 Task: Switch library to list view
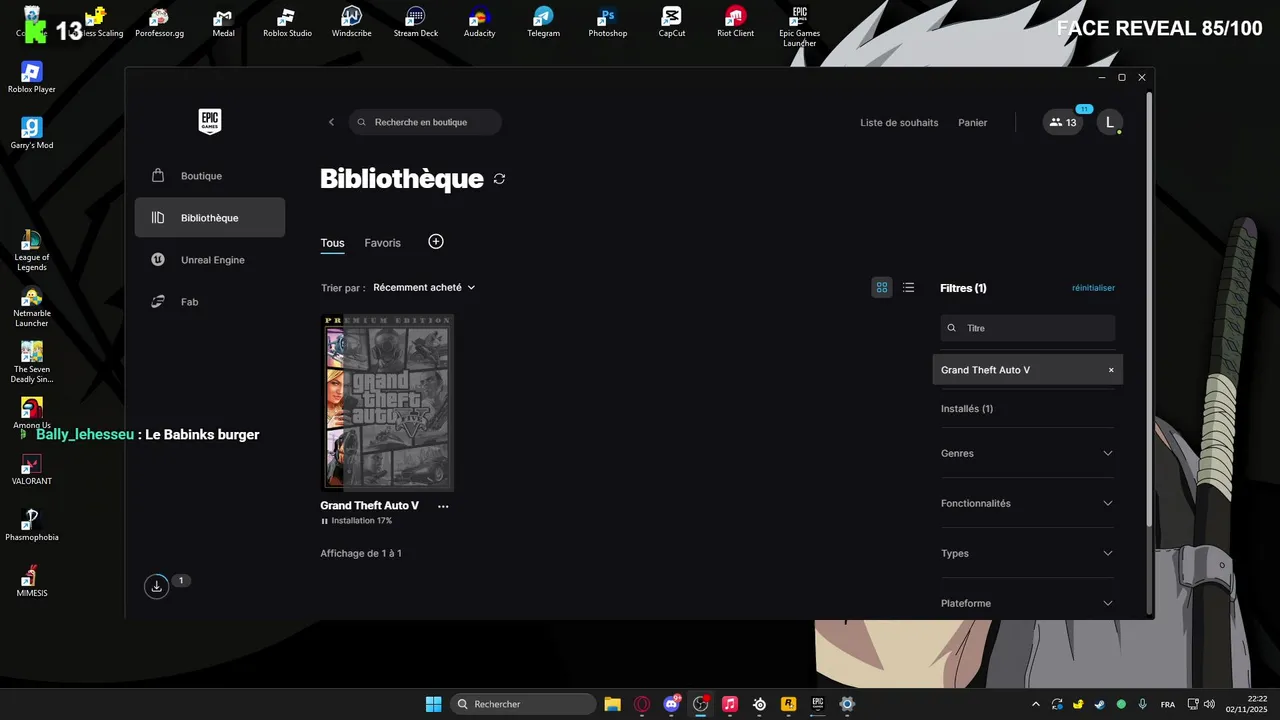click(x=908, y=287)
